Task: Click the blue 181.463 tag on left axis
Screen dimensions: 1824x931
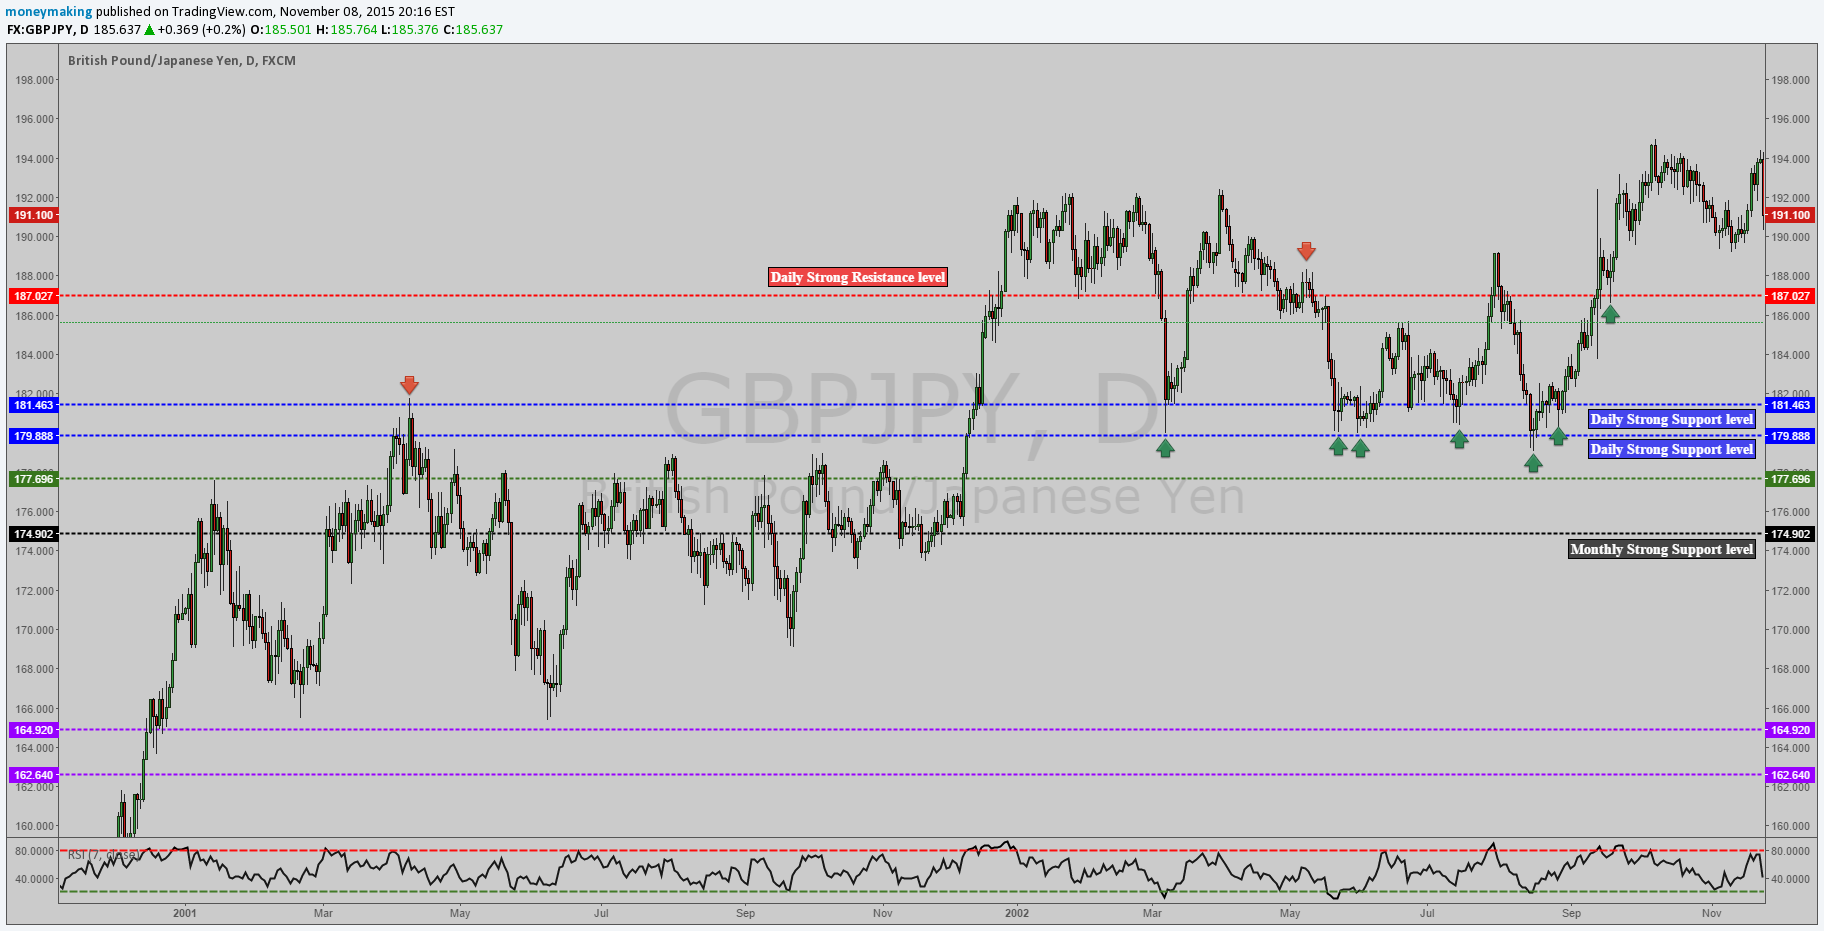Action: pos(33,405)
